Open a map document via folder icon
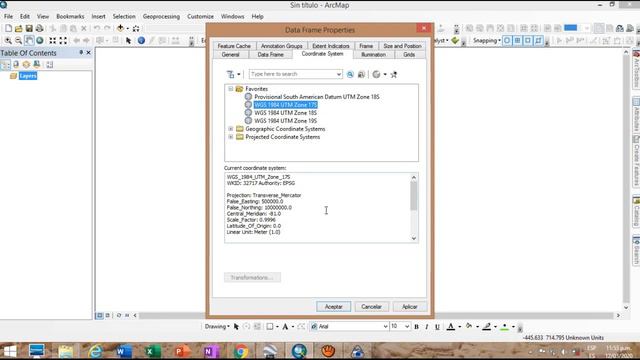The image size is (640, 360). click(x=18, y=28)
